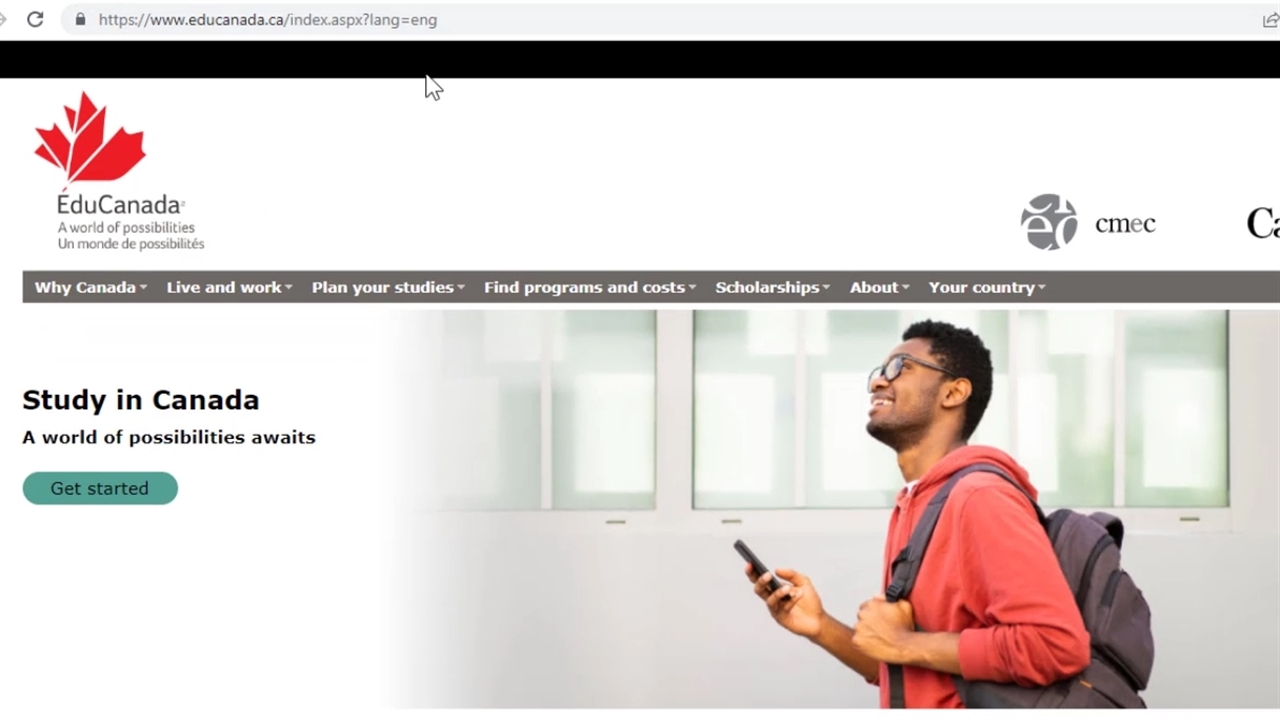The height and width of the screenshot is (720, 1280).
Task: Open the cmec logo link
Action: click(1088, 222)
